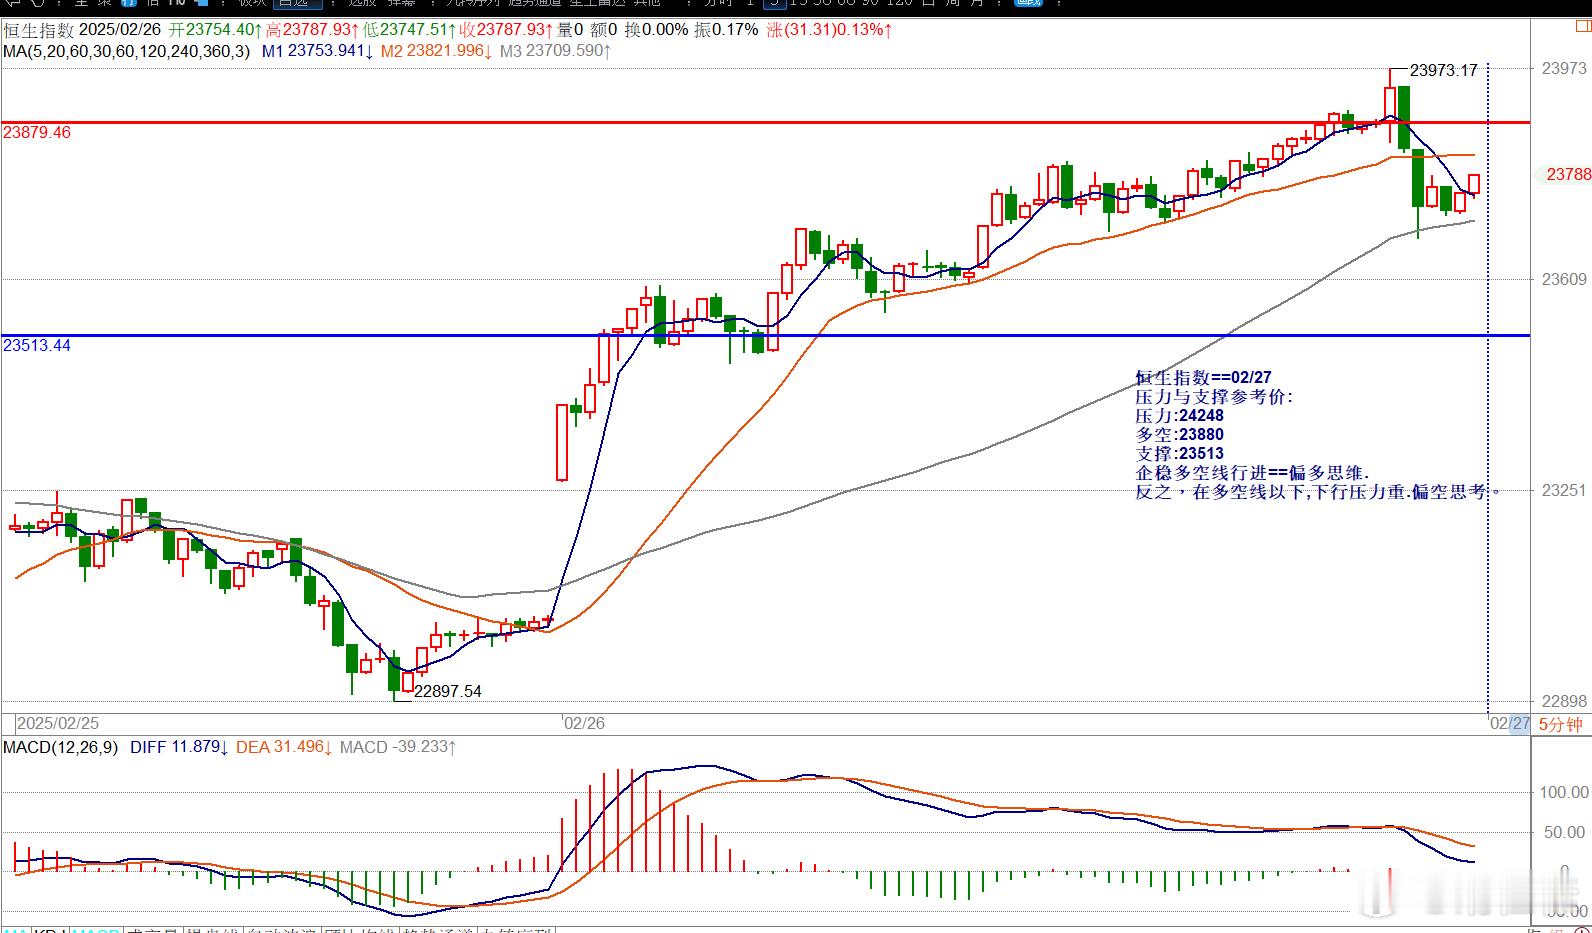Click the date 2025/02/26 in the quote header

[121, 30]
